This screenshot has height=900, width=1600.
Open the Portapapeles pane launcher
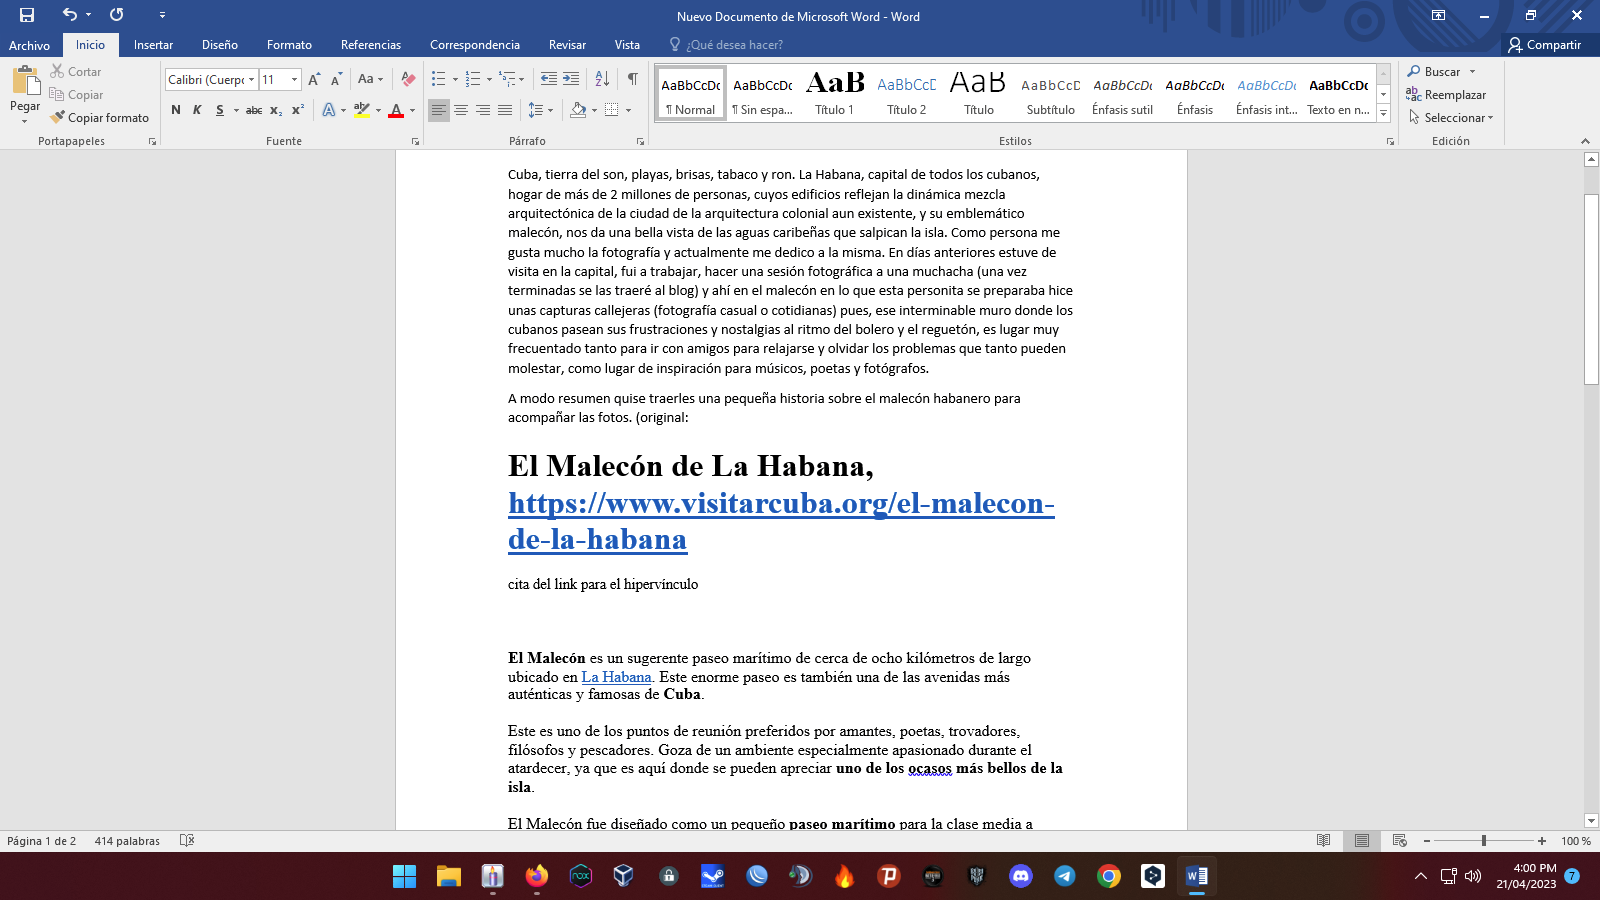152,142
